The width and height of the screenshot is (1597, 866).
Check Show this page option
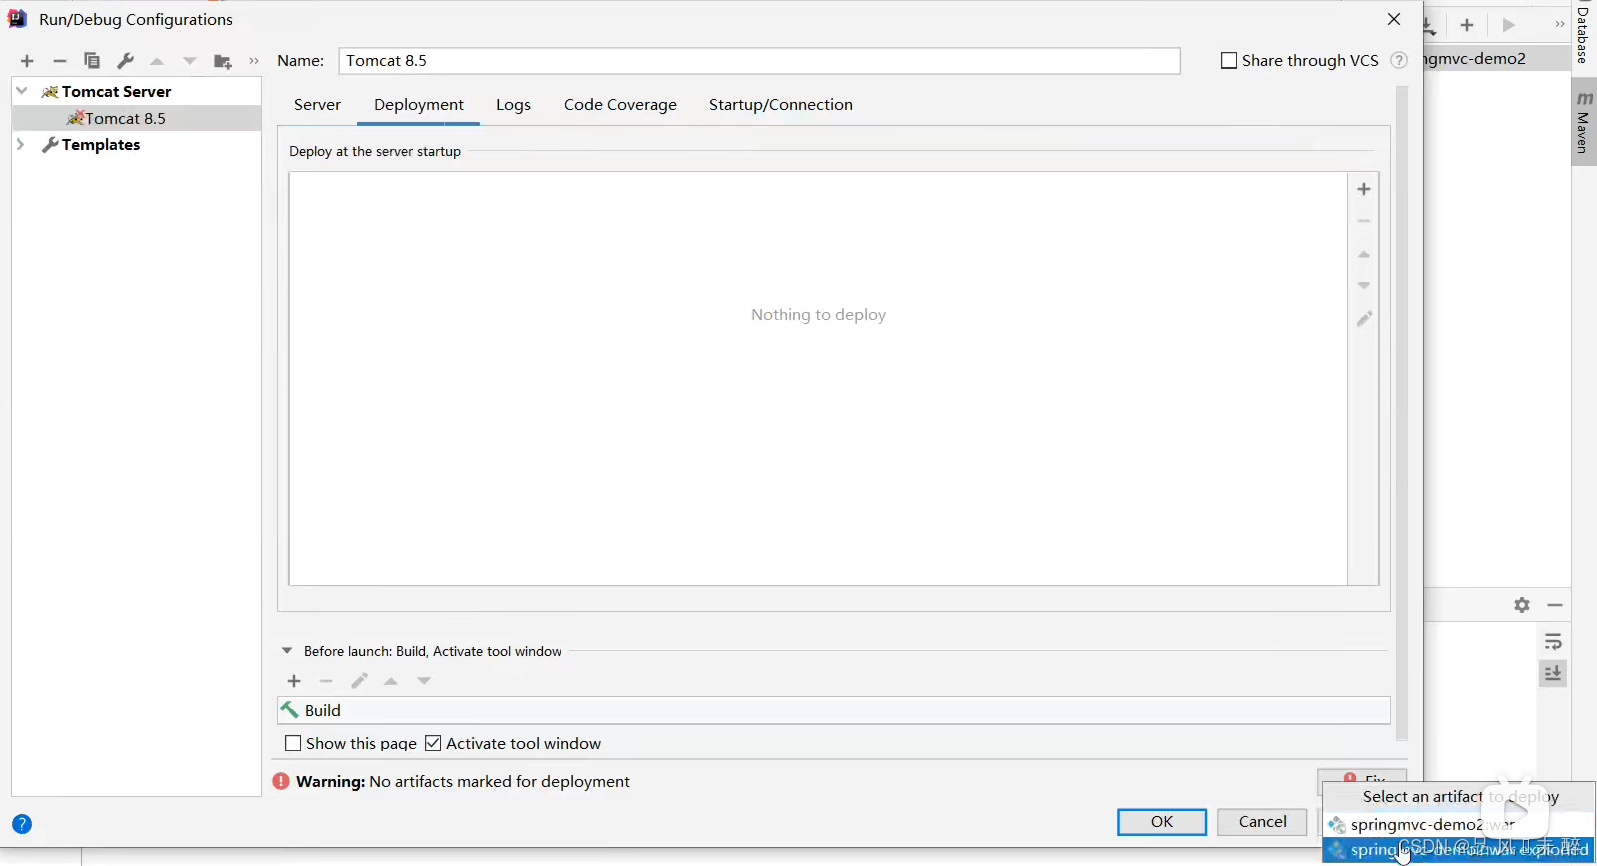tap(293, 743)
